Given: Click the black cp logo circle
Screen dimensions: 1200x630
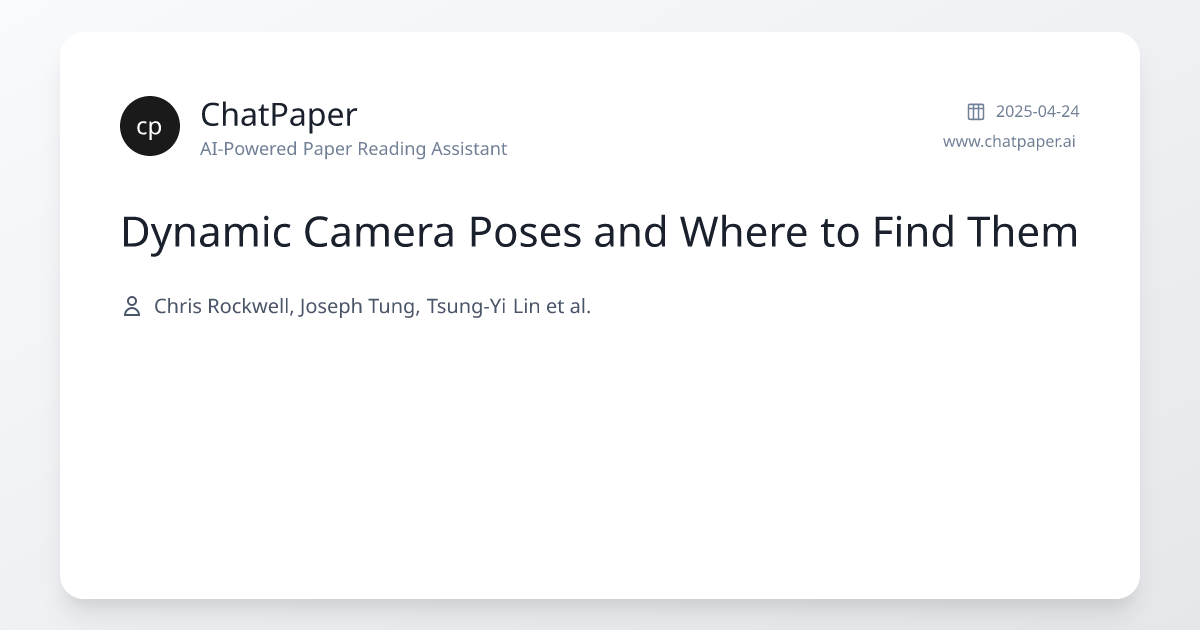Looking at the screenshot, I should click(150, 126).
